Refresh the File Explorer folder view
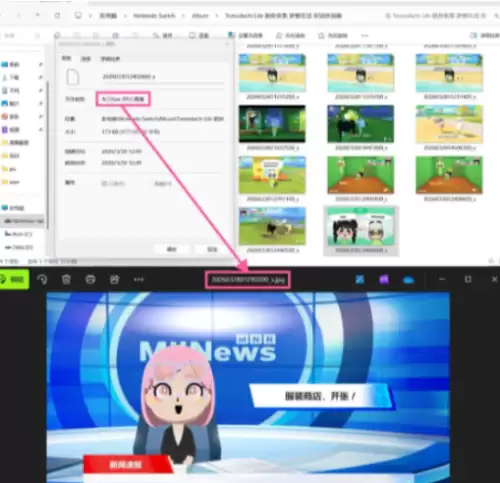500x483 pixels. (57, 15)
